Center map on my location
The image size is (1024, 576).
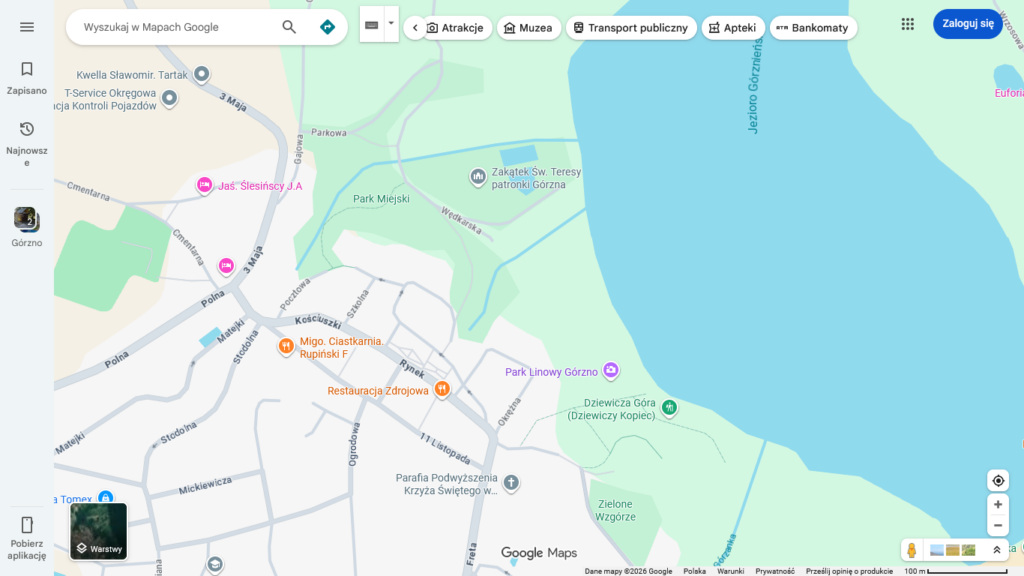point(997,481)
